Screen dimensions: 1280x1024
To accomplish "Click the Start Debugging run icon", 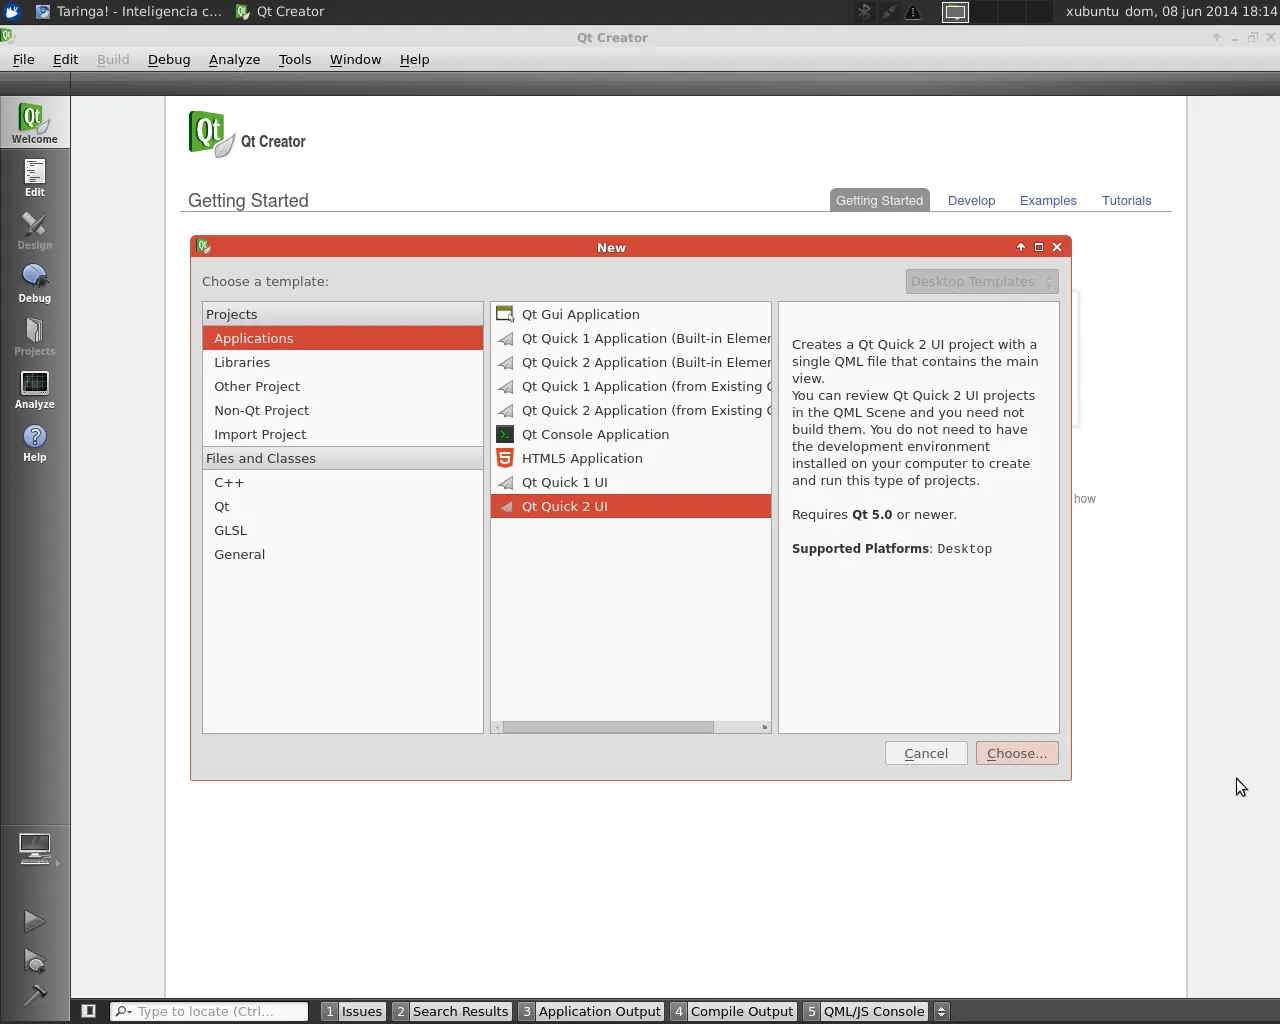I will [34, 961].
